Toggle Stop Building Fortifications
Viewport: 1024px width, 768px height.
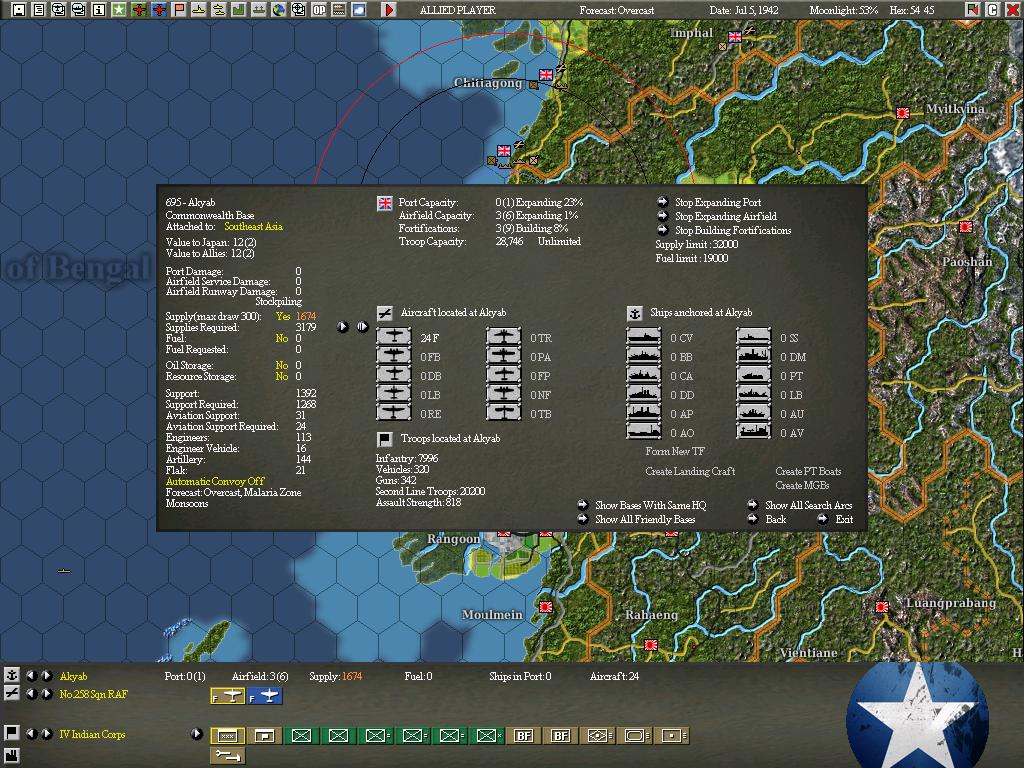[x=733, y=230]
